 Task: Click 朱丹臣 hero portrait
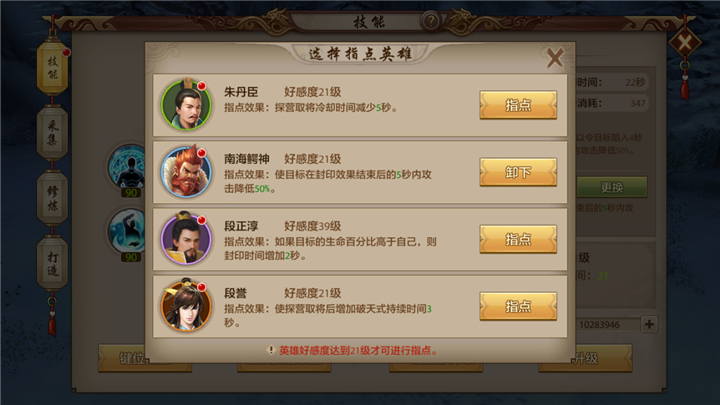click(186, 105)
